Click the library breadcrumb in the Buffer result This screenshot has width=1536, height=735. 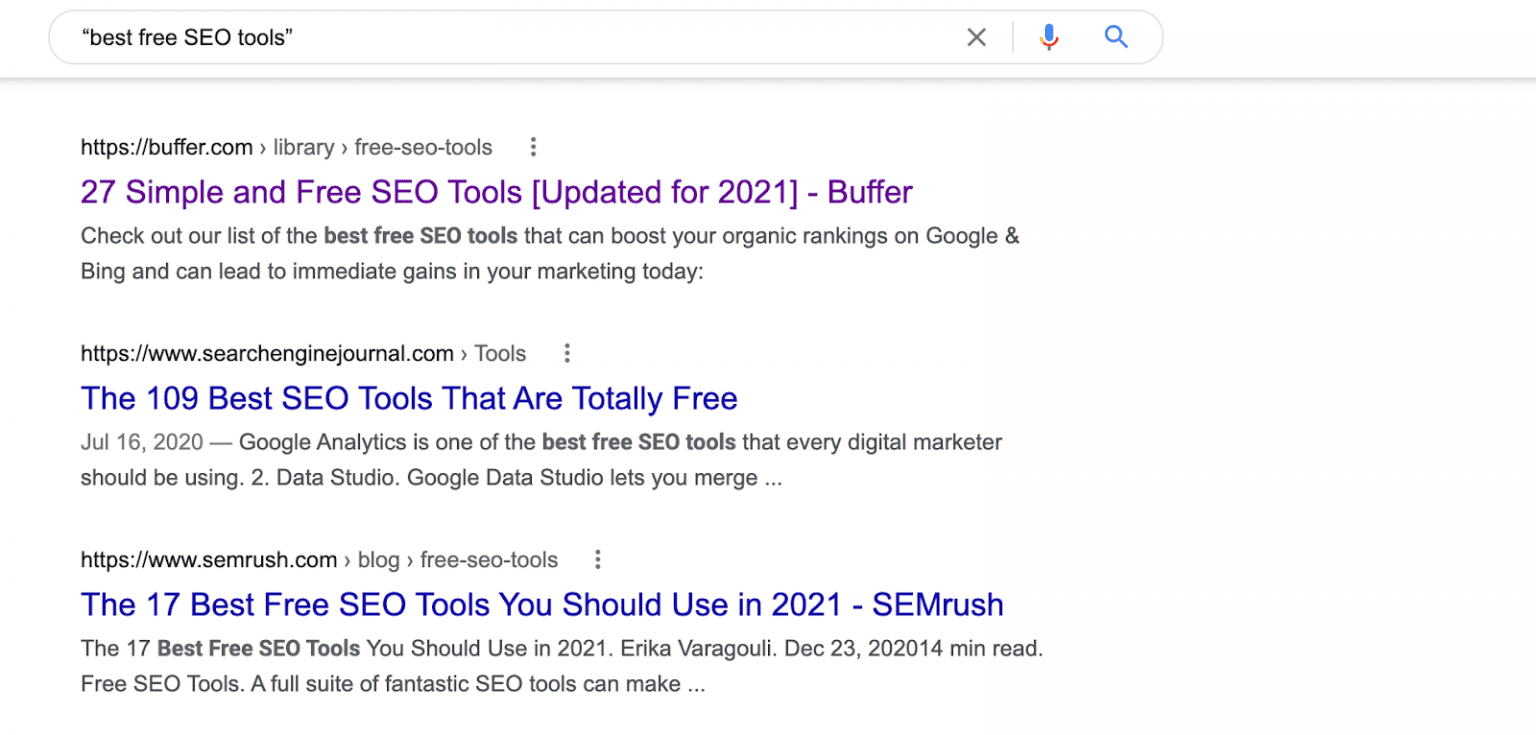pos(303,147)
